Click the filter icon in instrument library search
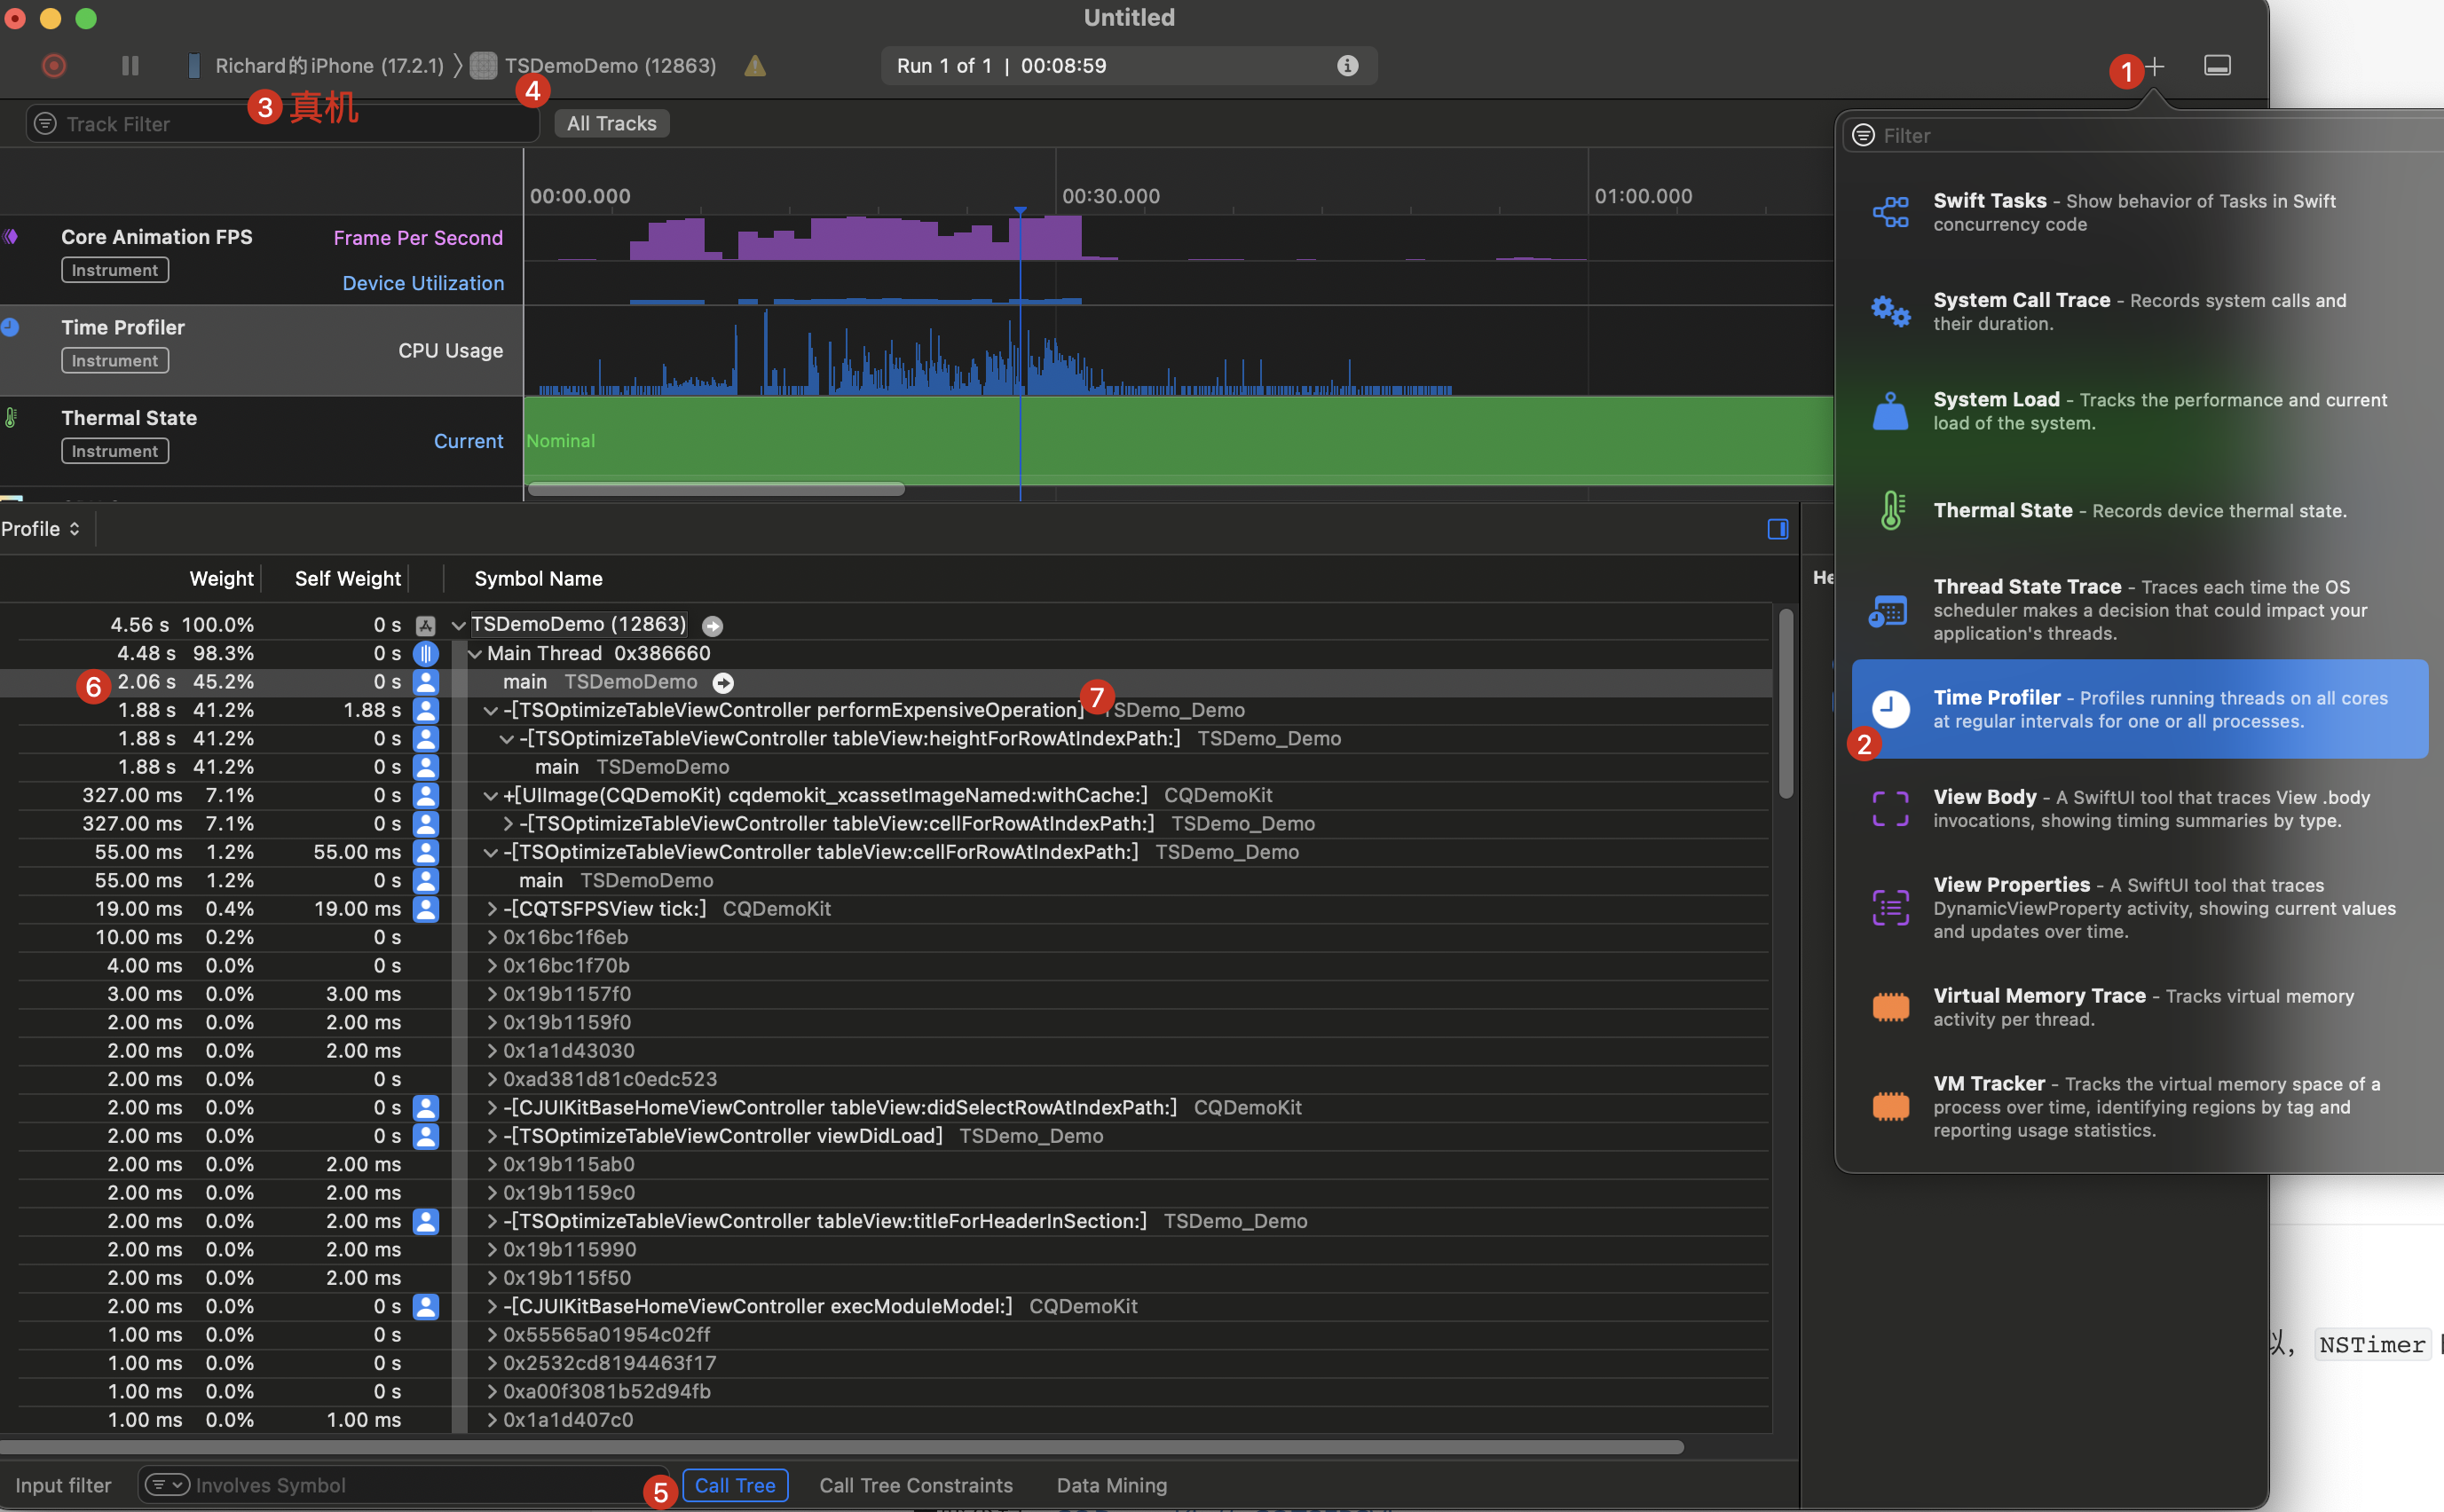 pyautogui.click(x=1863, y=135)
